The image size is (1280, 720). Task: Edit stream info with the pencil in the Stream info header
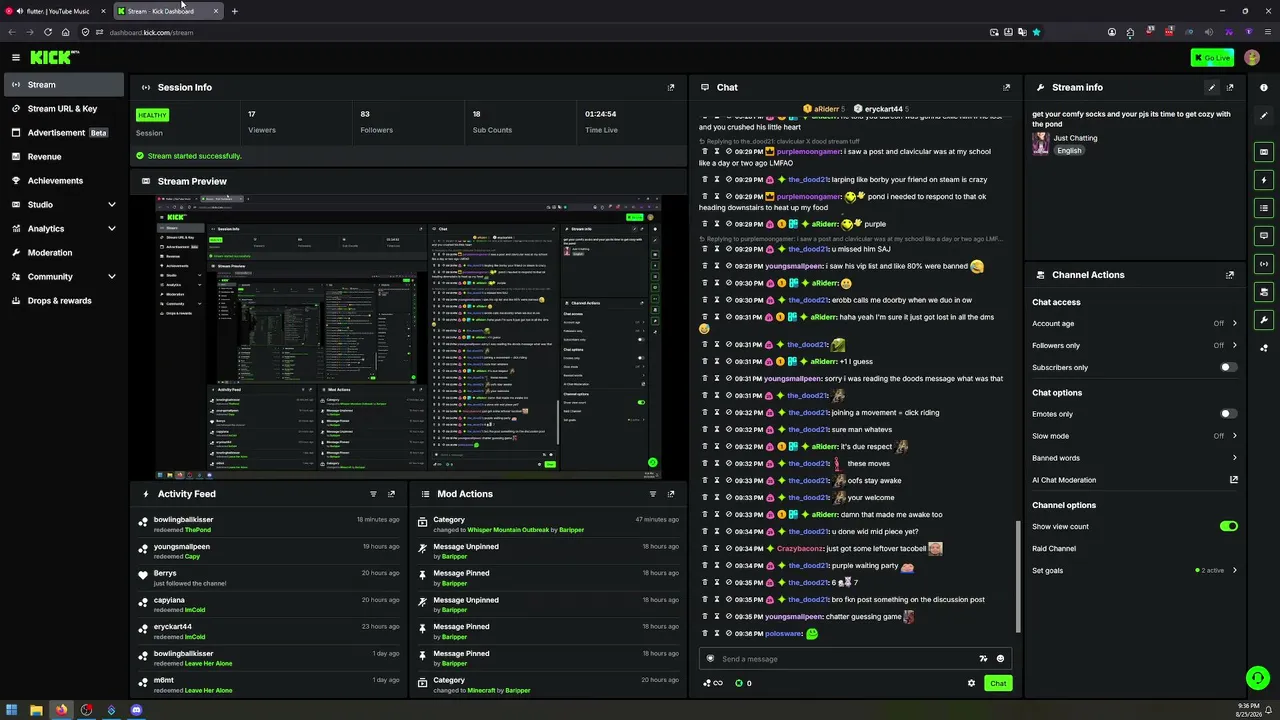coord(1212,87)
